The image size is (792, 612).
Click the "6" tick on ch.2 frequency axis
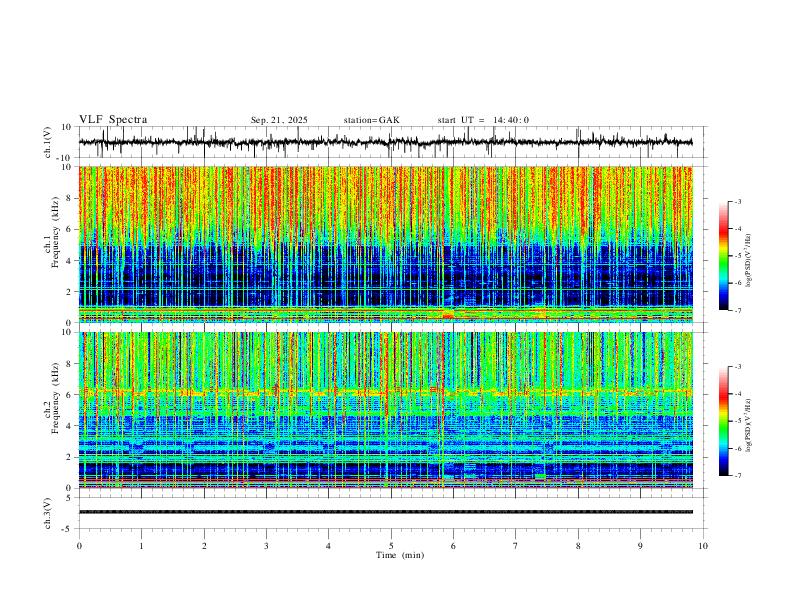click(x=70, y=395)
